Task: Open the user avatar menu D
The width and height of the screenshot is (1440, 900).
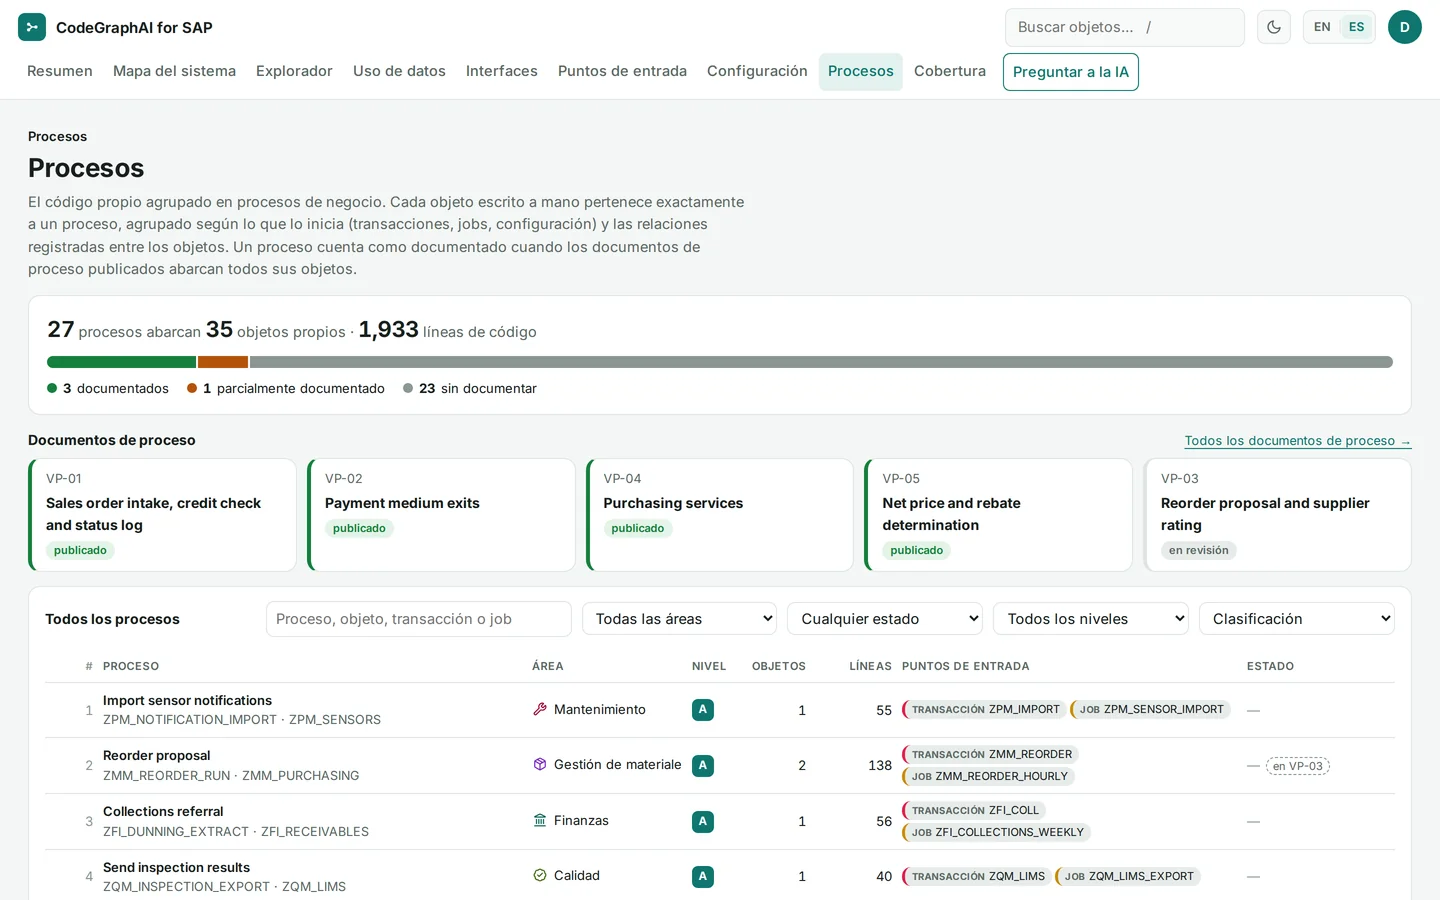Action: click(x=1405, y=27)
